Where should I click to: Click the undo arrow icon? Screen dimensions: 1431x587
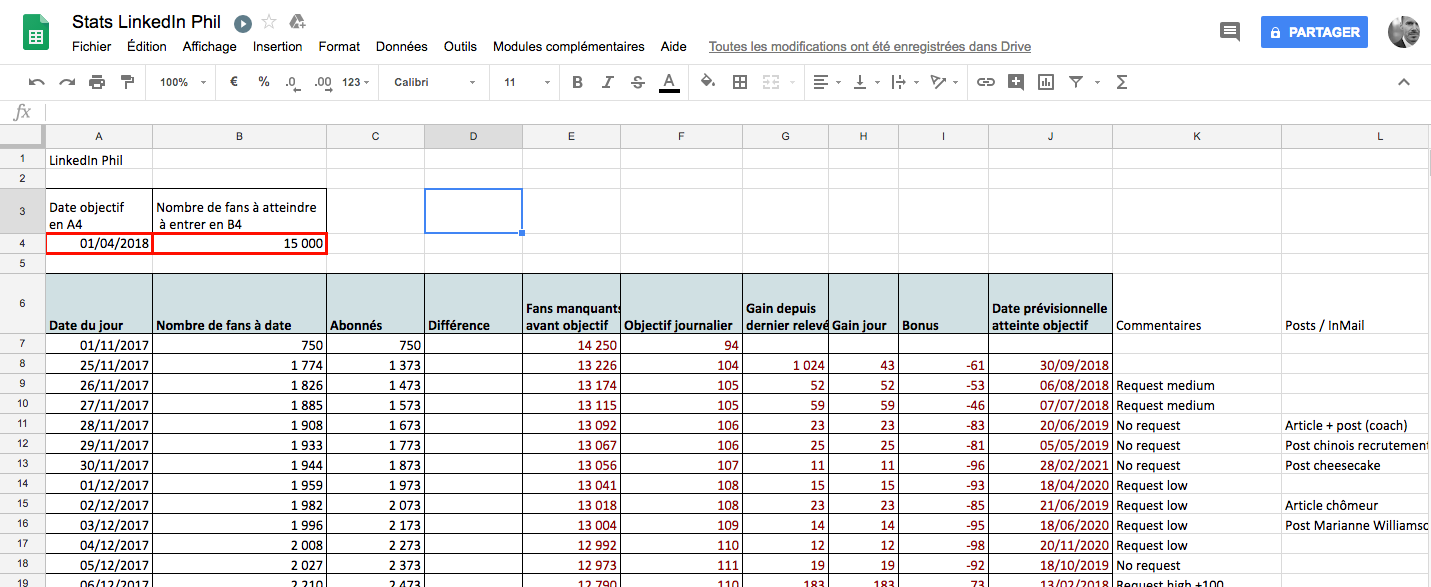click(37, 82)
